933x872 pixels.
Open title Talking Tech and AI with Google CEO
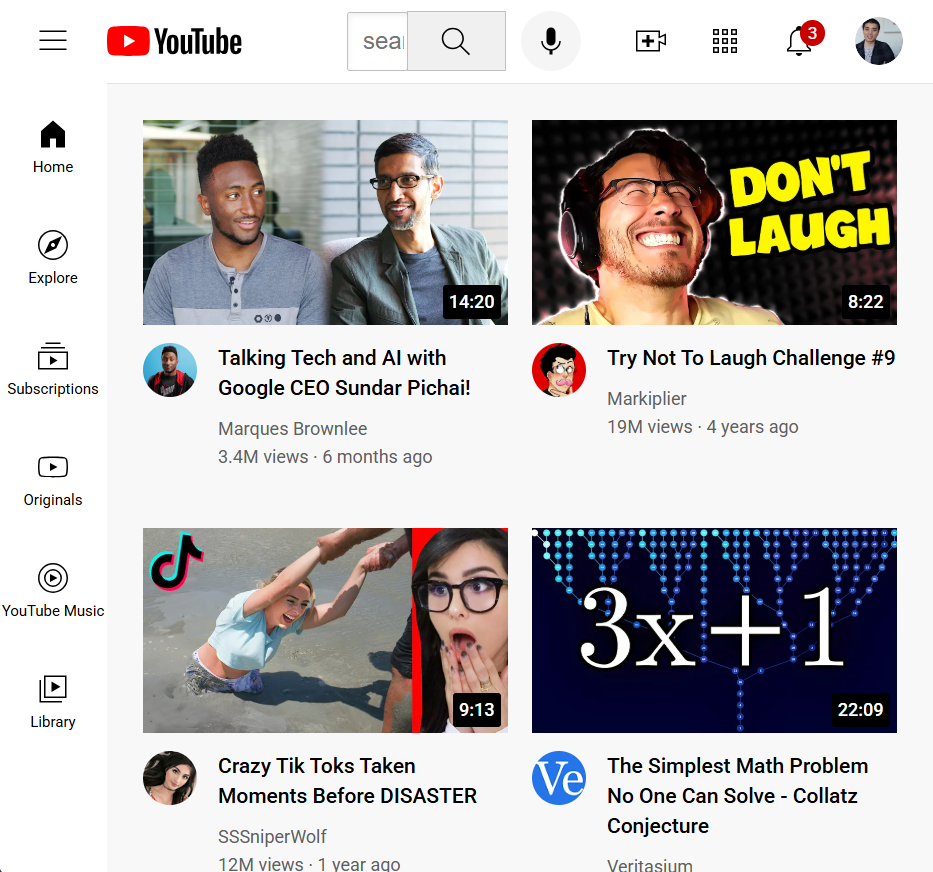(x=344, y=373)
